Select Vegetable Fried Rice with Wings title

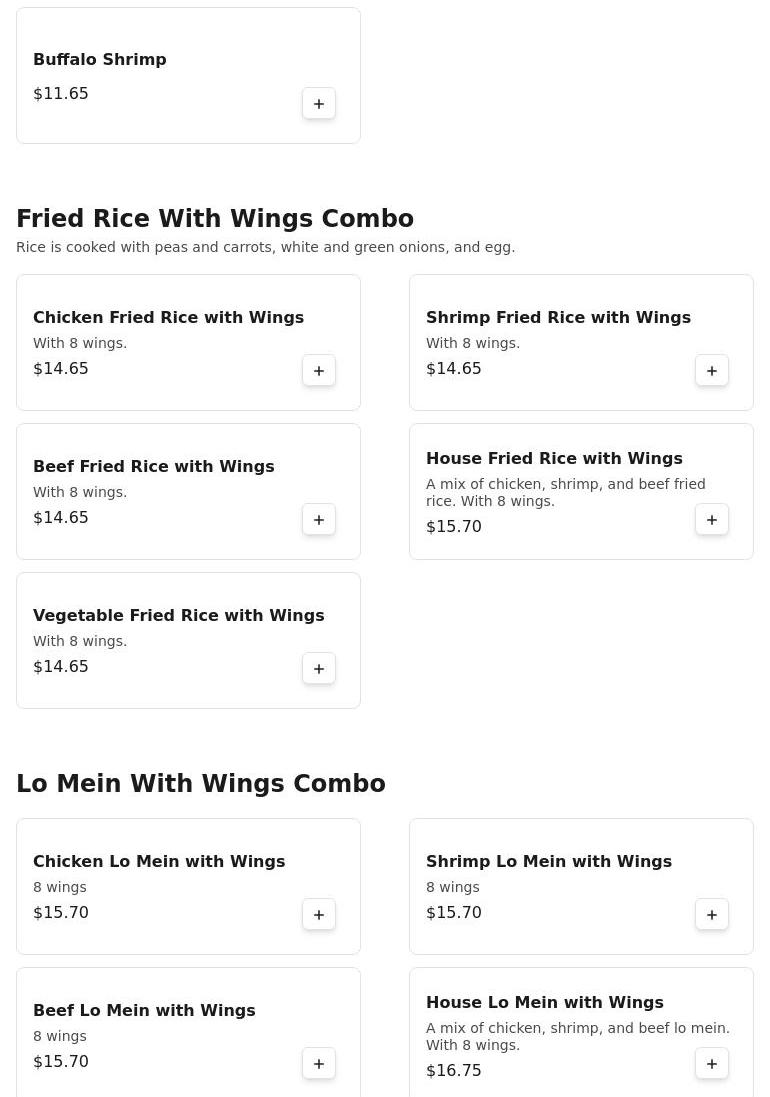(x=178, y=616)
